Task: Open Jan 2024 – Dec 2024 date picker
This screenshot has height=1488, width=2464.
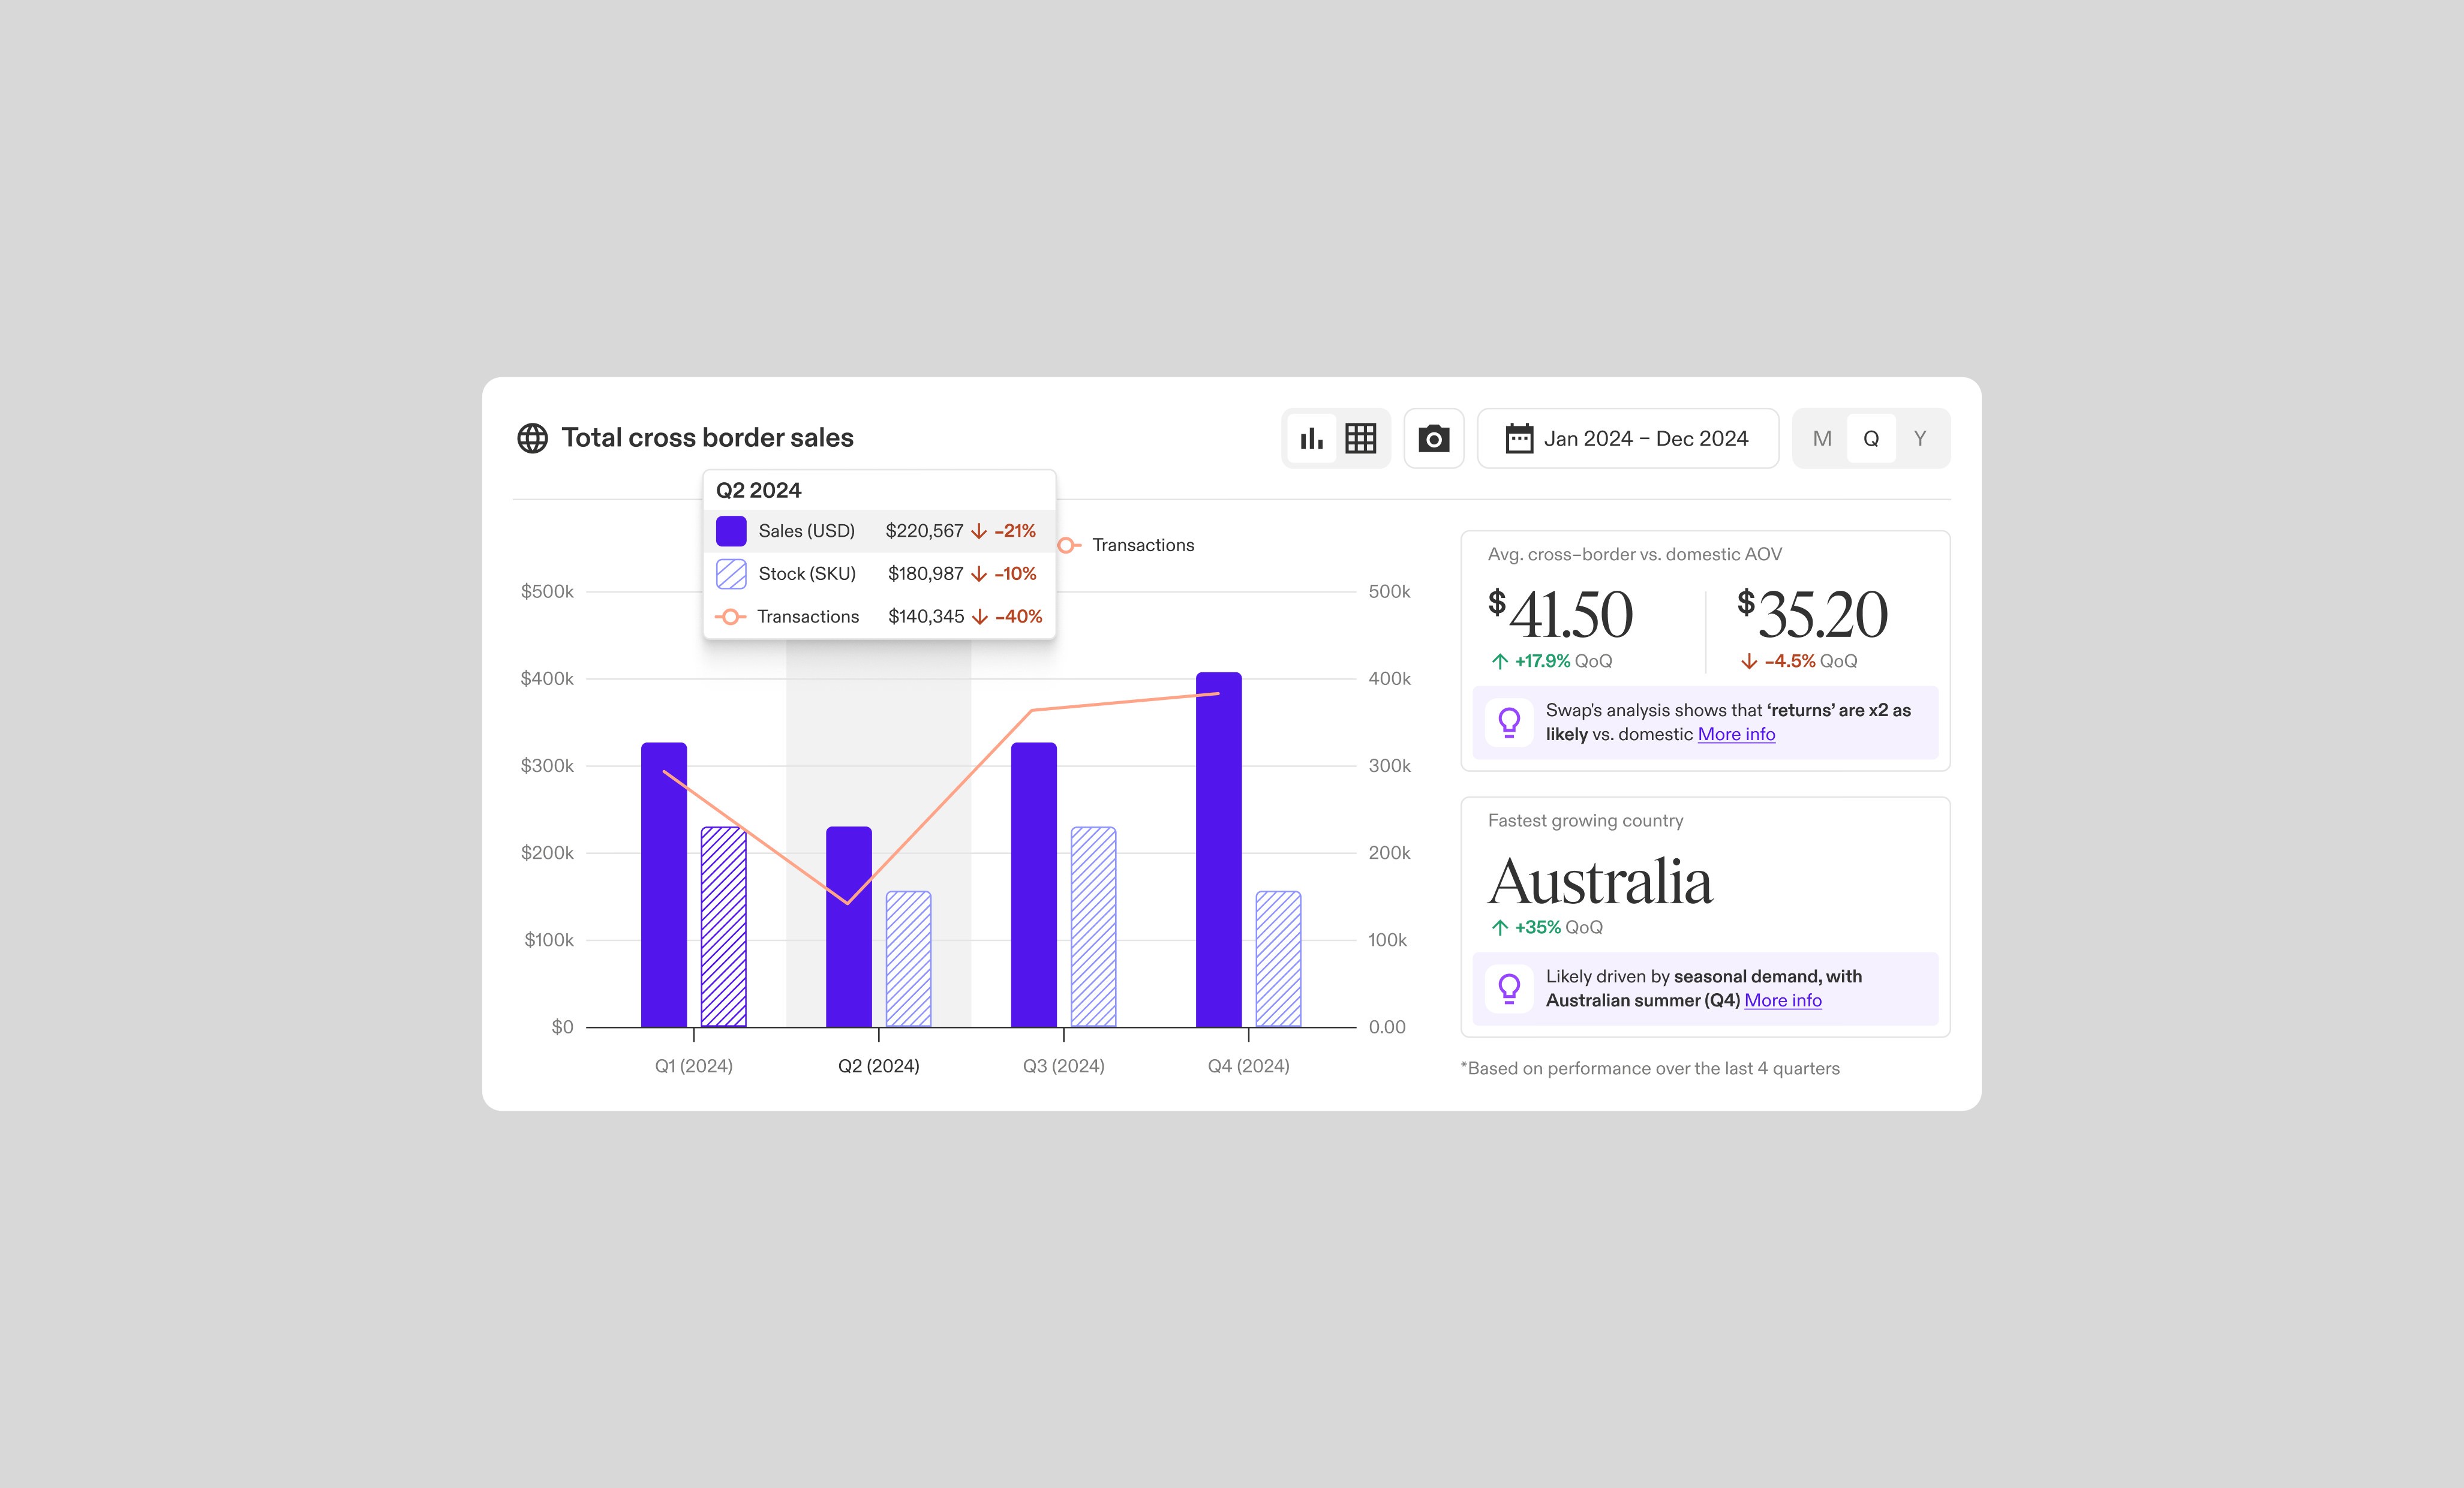Action: pos(1645,438)
